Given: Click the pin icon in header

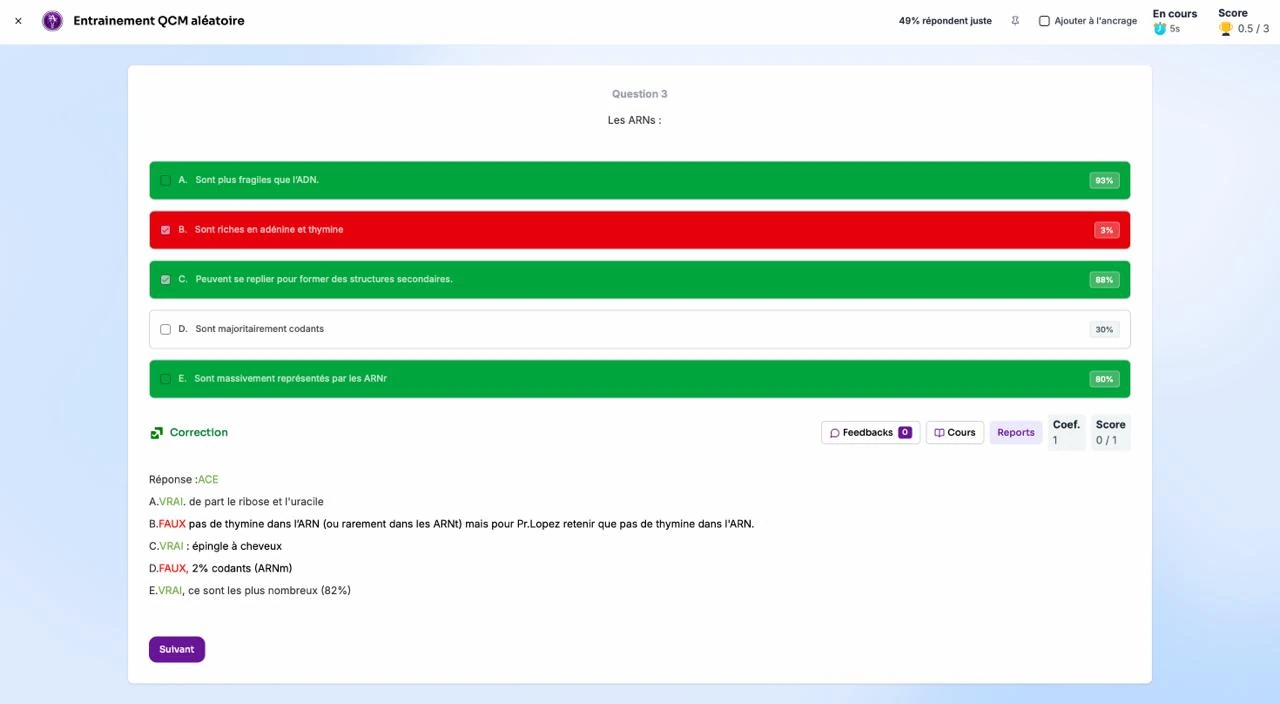Looking at the screenshot, I should click(1015, 21).
